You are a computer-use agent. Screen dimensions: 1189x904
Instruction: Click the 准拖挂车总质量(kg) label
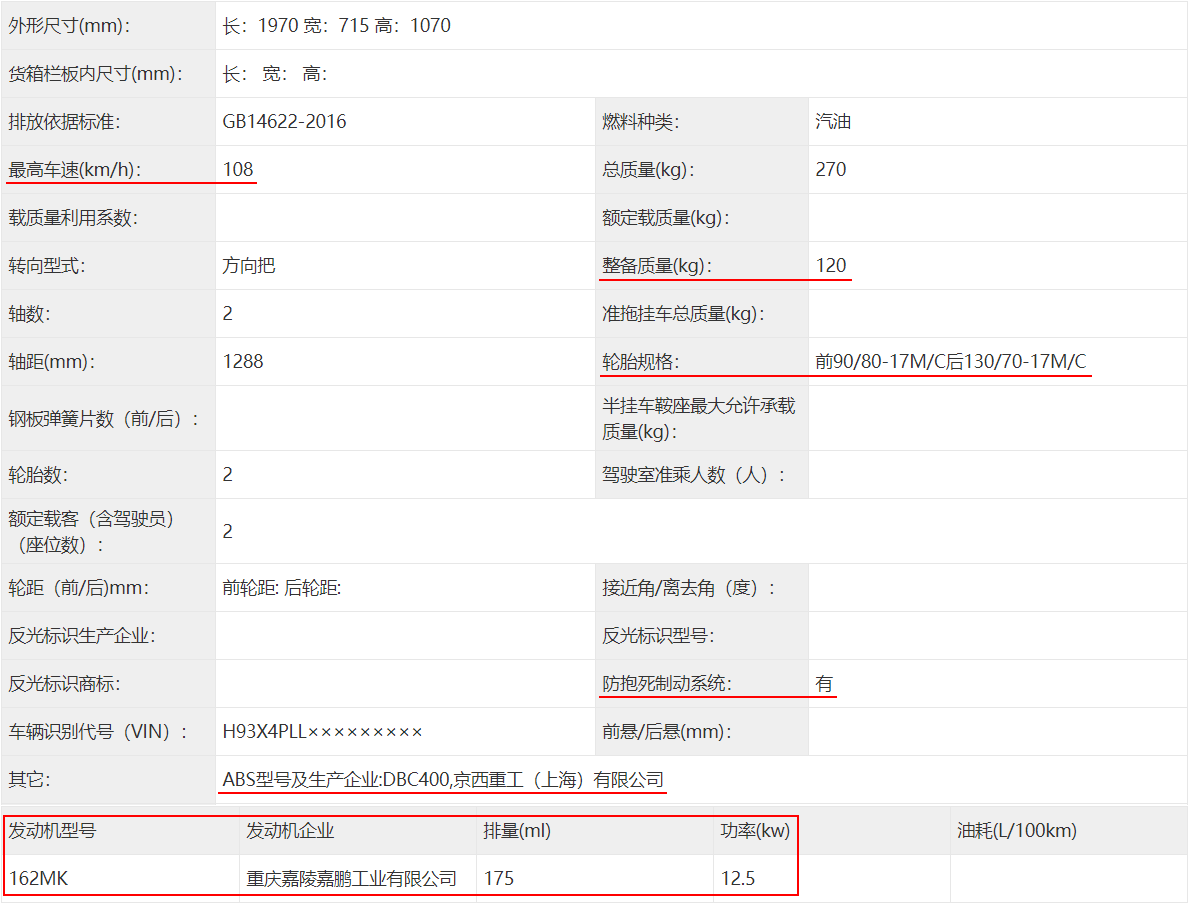[x=683, y=313]
